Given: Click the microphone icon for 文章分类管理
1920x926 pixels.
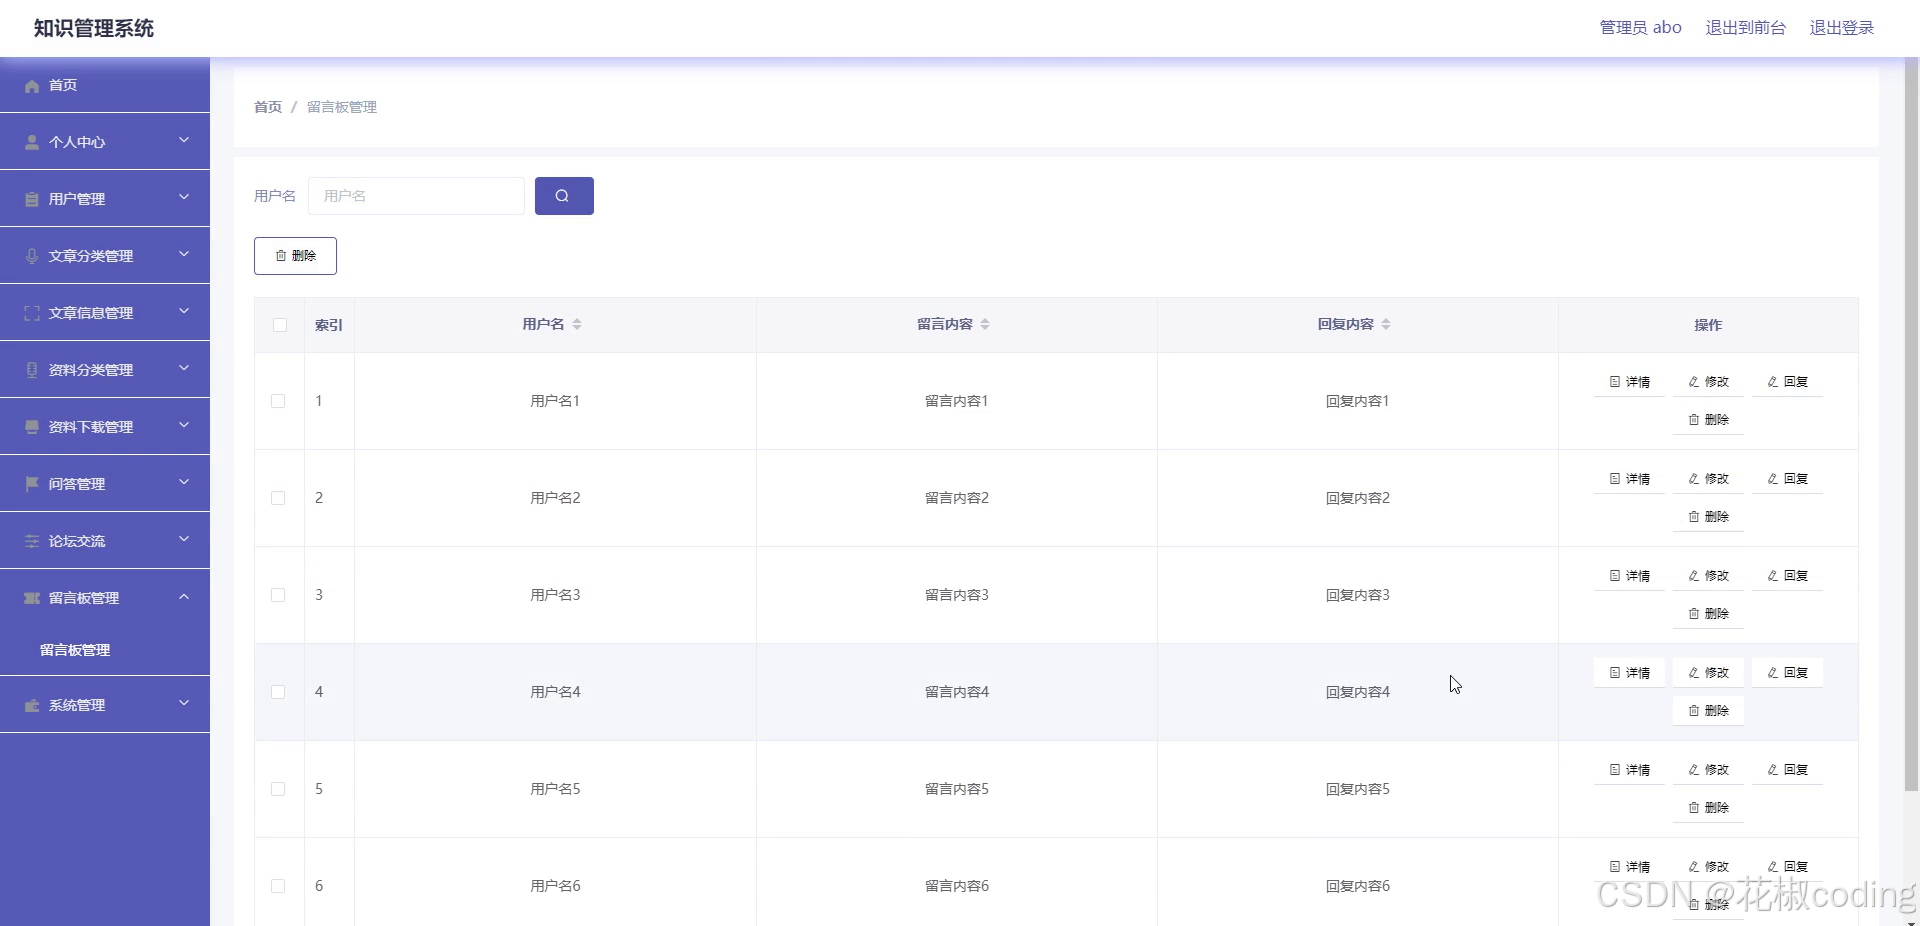Looking at the screenshot, I should click(32, 256).
